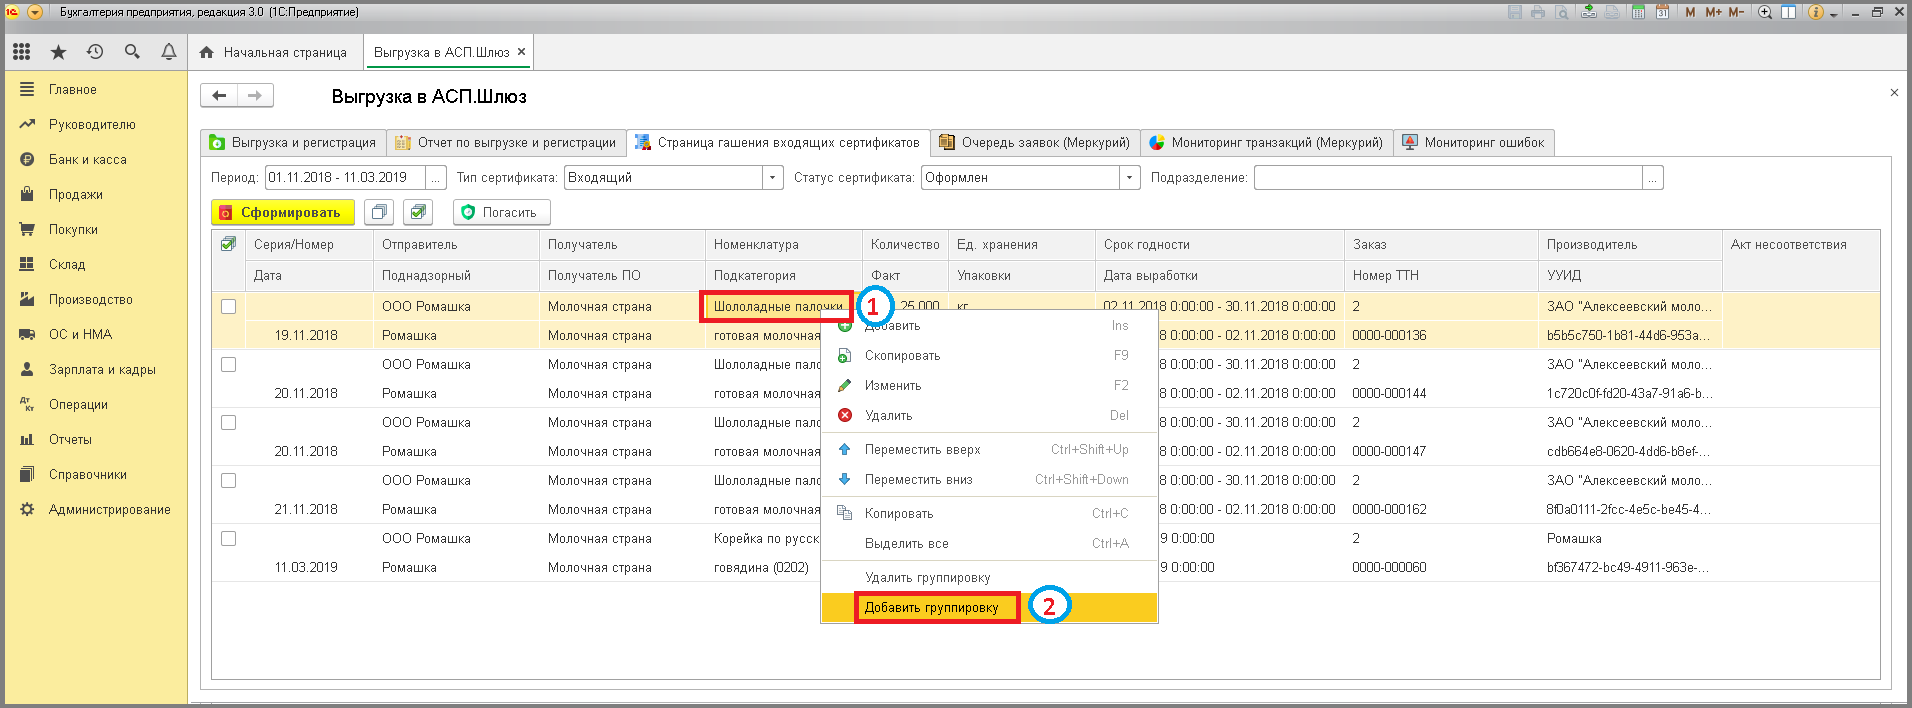The height and width of the screenshot is (708, 1912).
Task: Open the Calendar icon showing 31
Action: click(1662, 12)
